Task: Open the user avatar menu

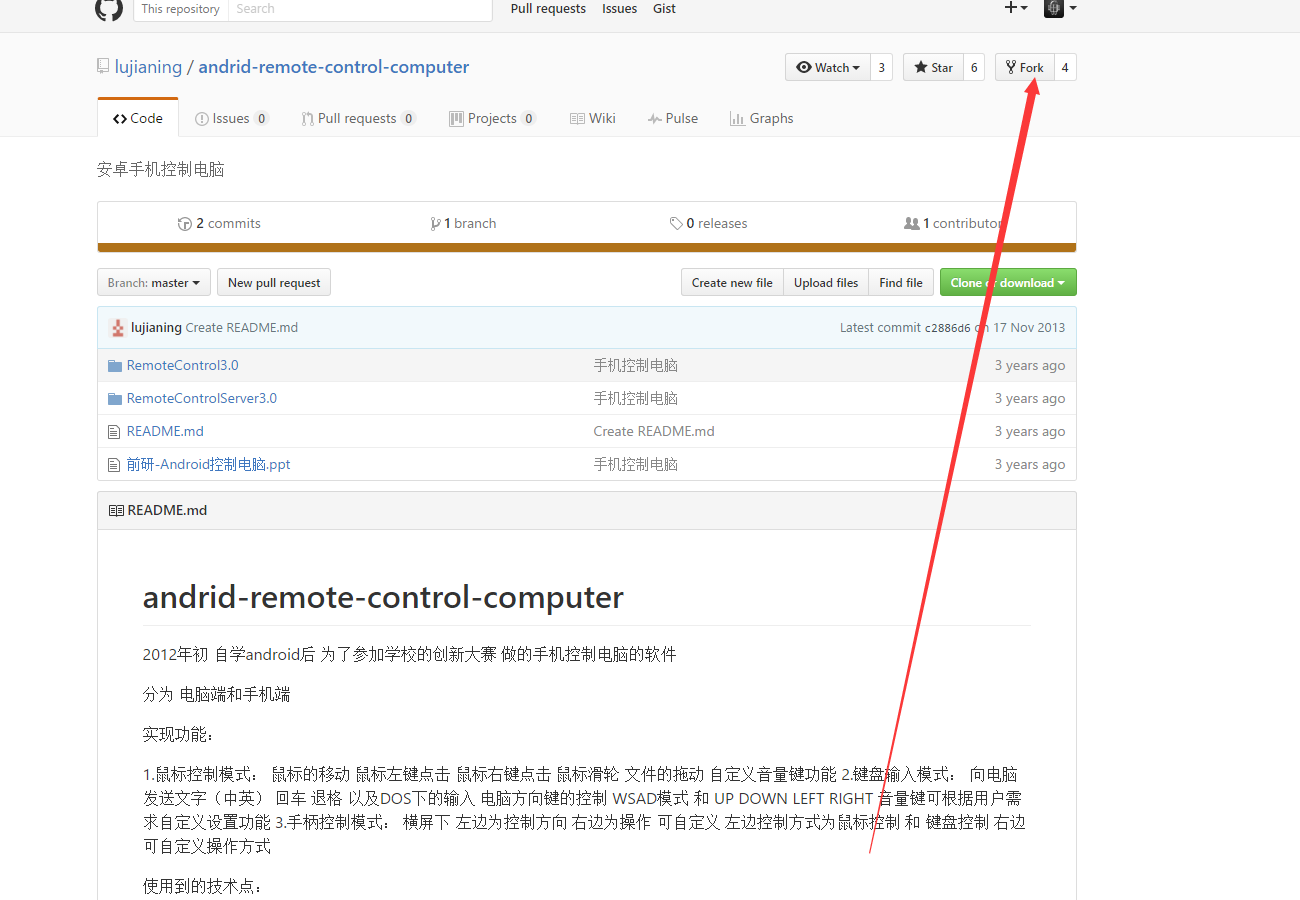Action: pos(1060,8)
